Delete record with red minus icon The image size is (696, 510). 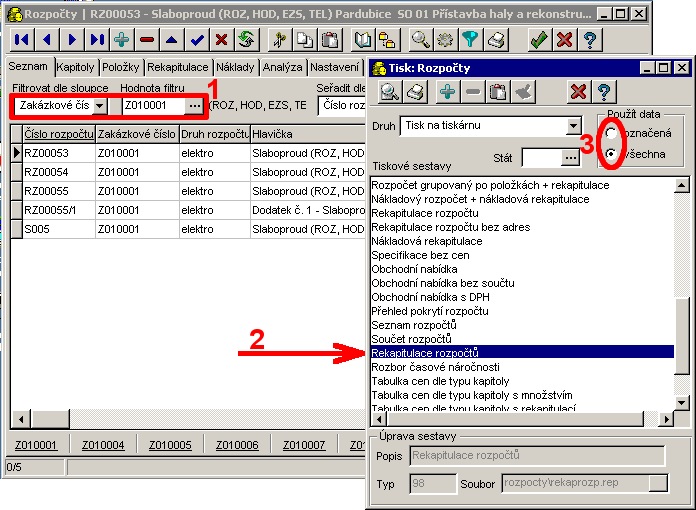click(x=147, y=40)
